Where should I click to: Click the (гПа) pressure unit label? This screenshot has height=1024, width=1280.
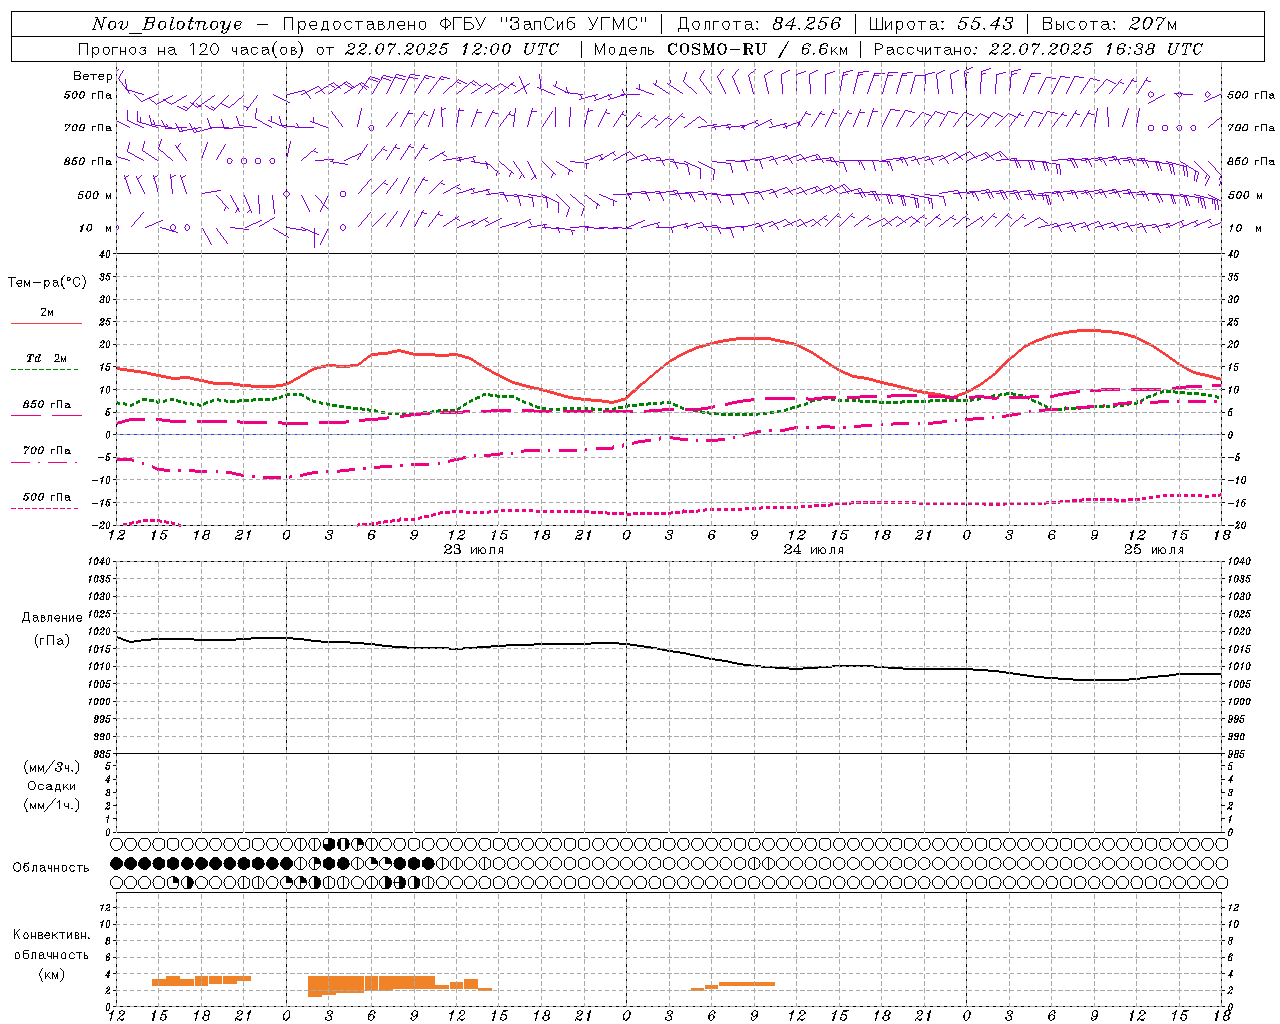pyautogui.click(x=52, y=640)
